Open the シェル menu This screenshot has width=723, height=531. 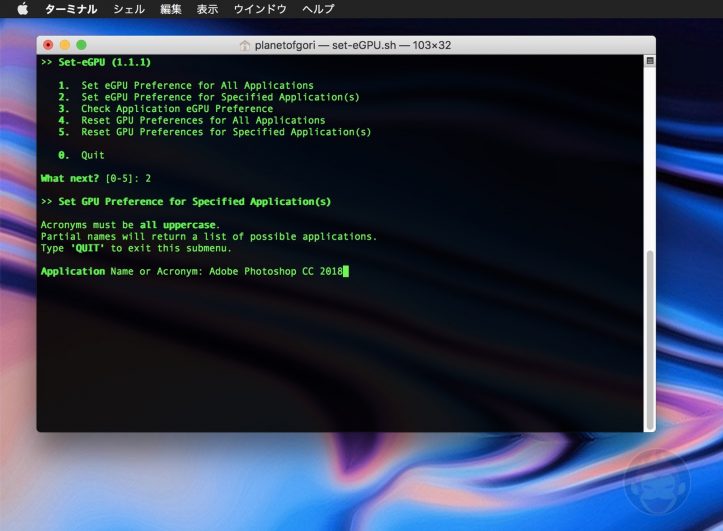128,9
